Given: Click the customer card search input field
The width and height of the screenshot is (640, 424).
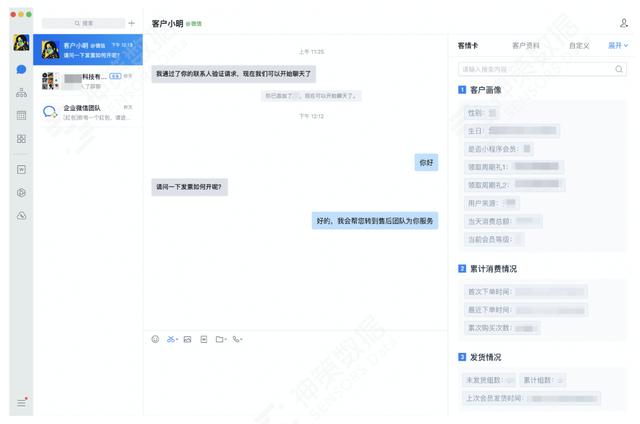Looking at the screenshot, I should coord(542,69).
